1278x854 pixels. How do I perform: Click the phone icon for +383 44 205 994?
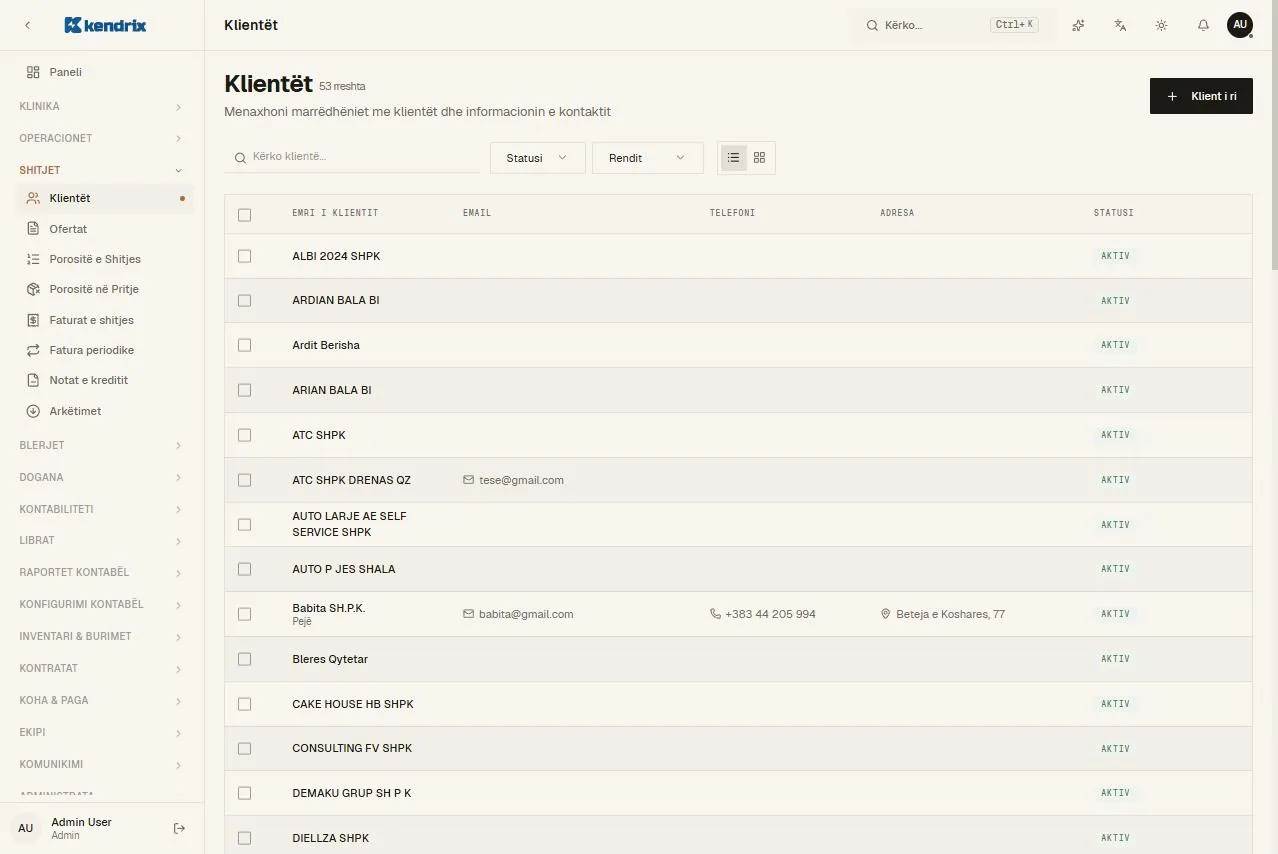tap(715, 614)
